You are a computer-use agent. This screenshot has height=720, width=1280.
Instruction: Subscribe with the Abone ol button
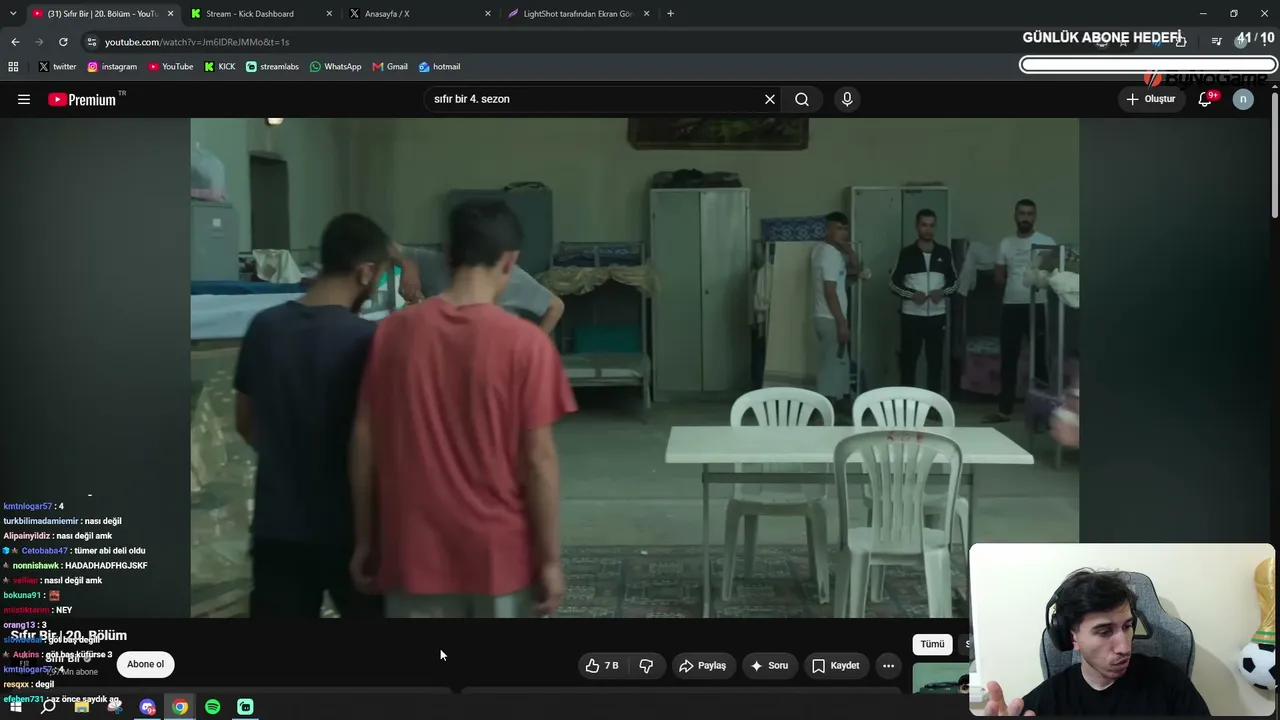pyautogui.click(x=145, y=664)
